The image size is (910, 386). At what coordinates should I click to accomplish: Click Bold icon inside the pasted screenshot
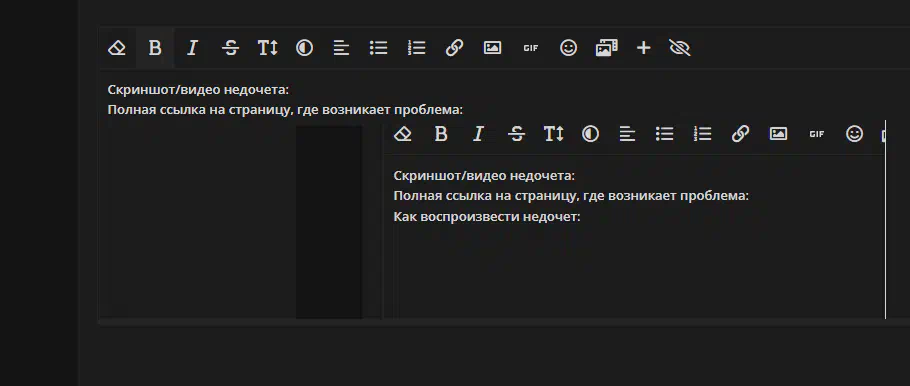[x=441, y=134]
